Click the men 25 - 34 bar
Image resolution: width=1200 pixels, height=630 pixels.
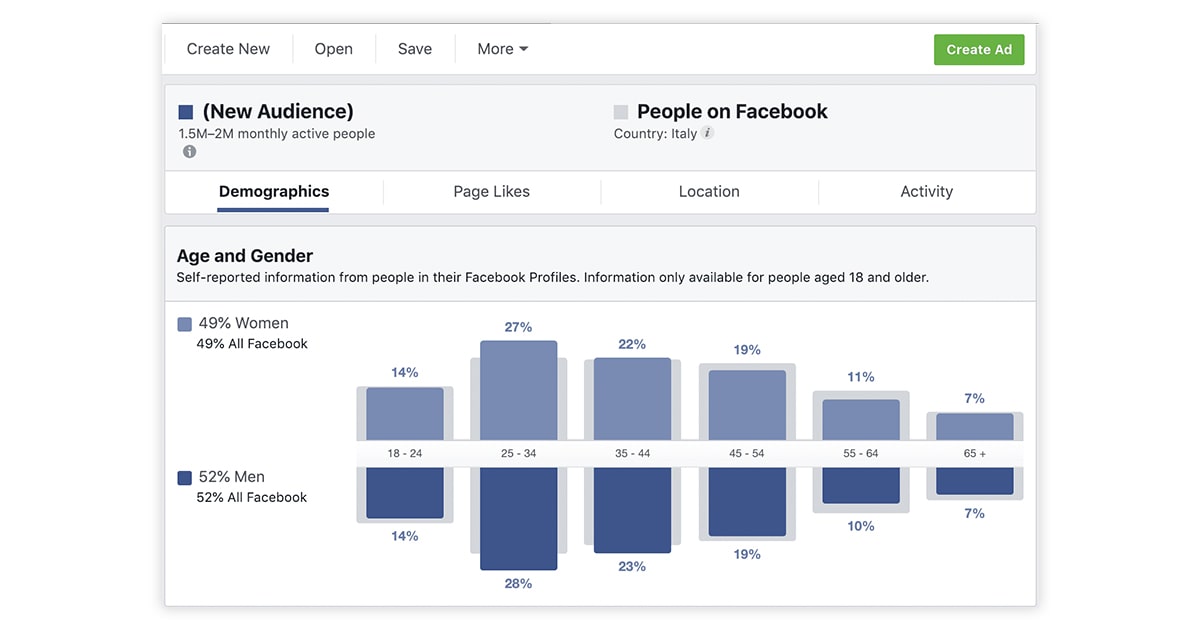tap(518, 518)
